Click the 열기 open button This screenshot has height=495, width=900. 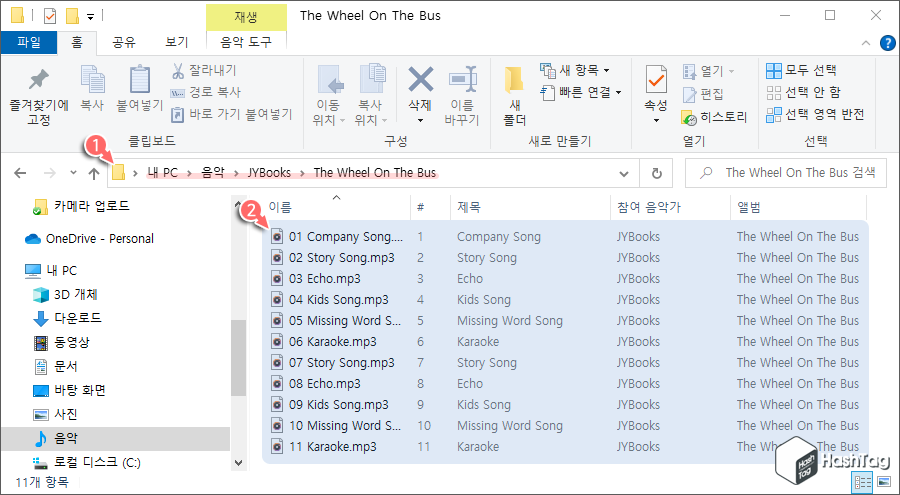click(708, 71)
